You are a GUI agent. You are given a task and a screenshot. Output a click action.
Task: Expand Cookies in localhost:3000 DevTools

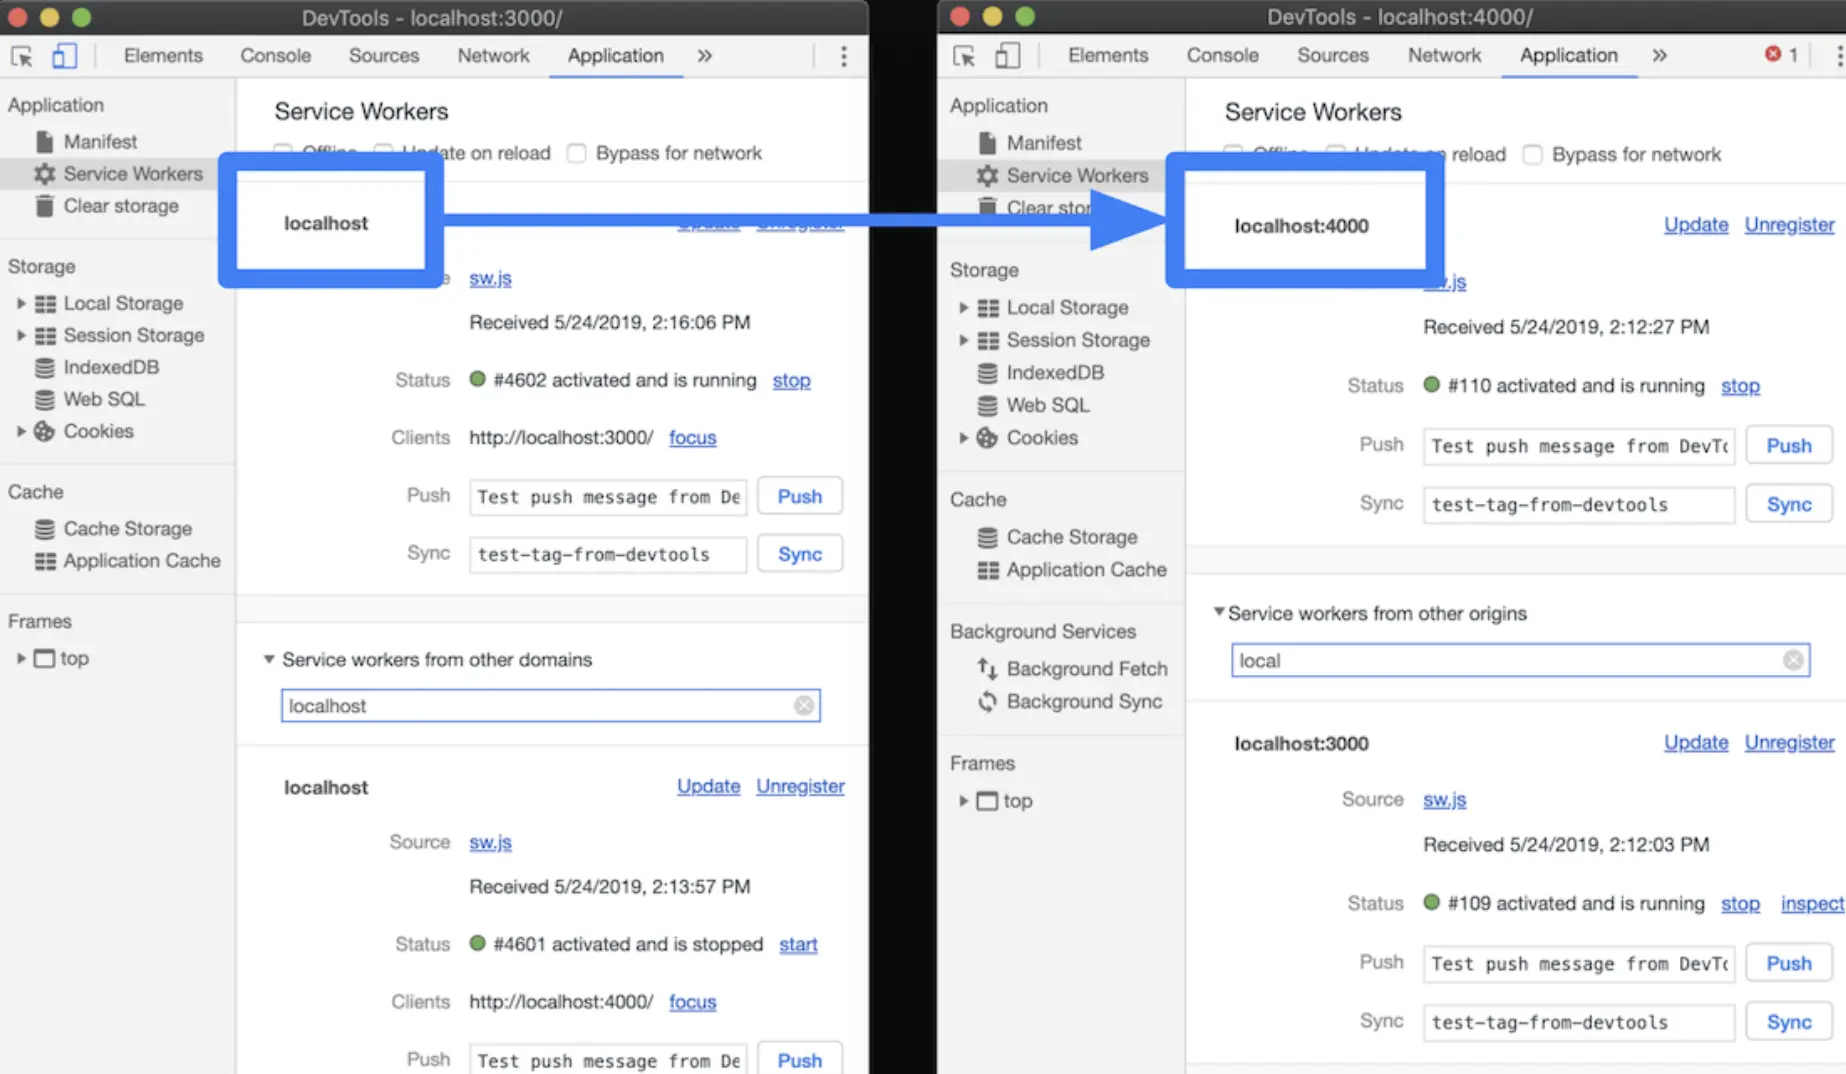click(20, 431)
